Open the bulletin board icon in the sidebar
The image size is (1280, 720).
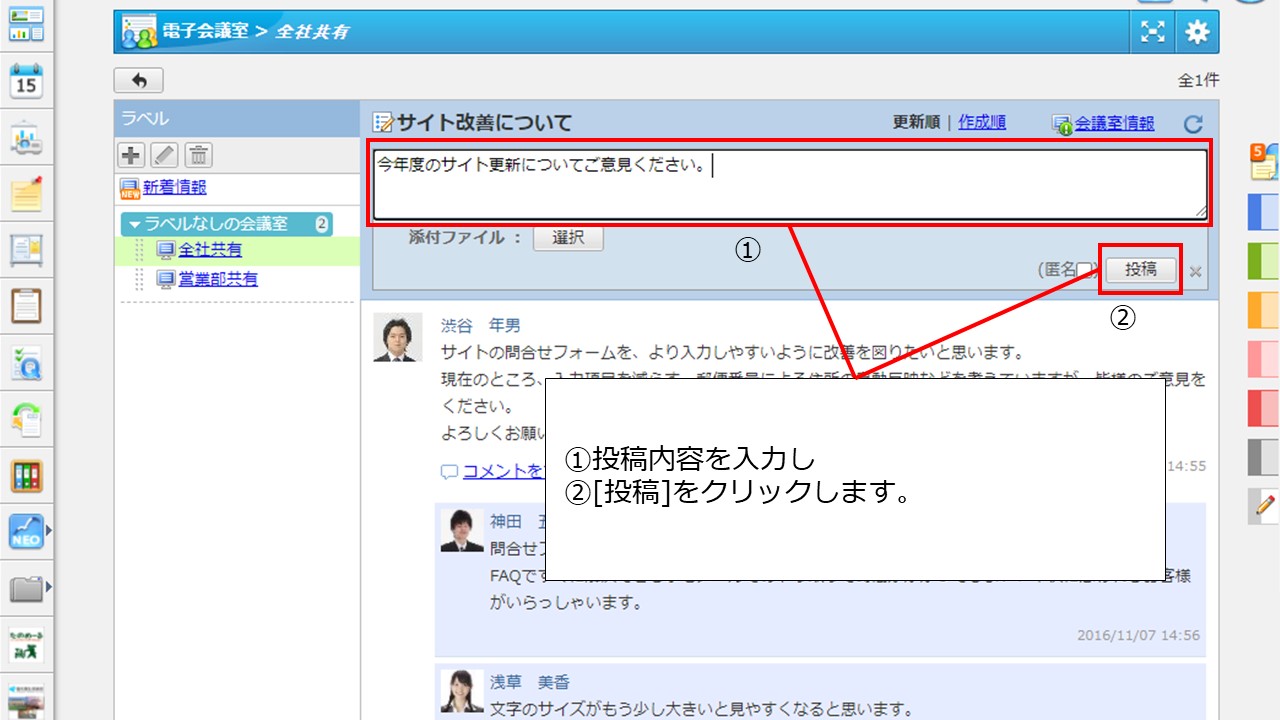pos(27,250)
